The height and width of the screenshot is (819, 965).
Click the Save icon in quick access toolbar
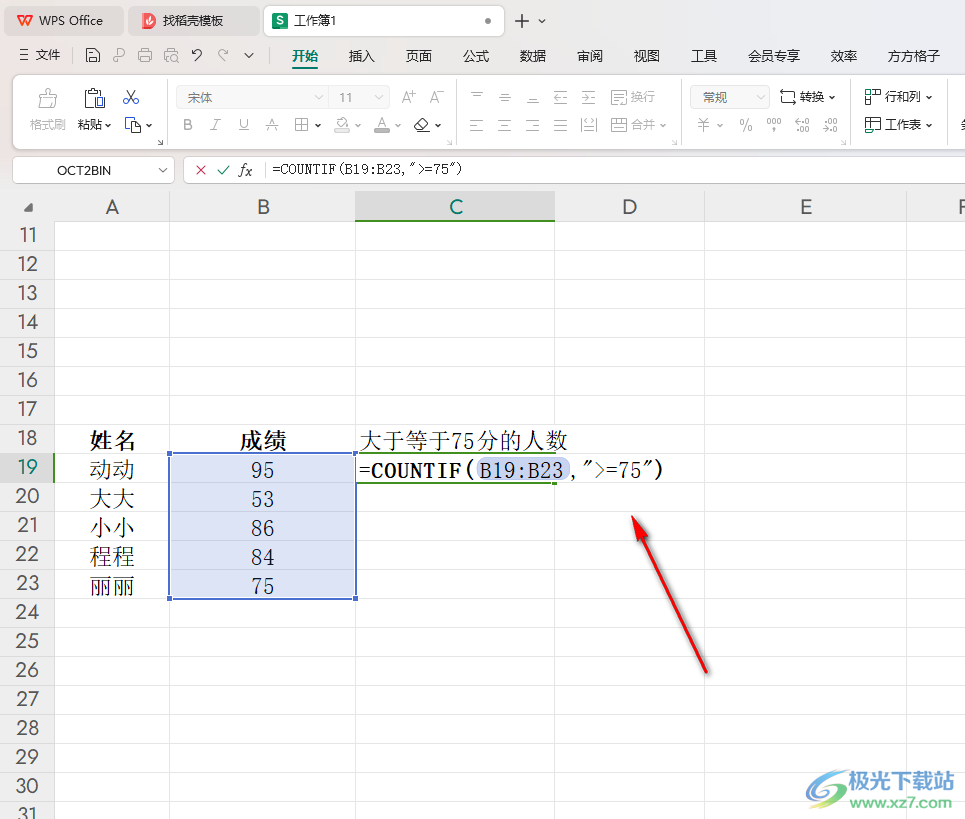pyautogui.click(x=92, y=55)
